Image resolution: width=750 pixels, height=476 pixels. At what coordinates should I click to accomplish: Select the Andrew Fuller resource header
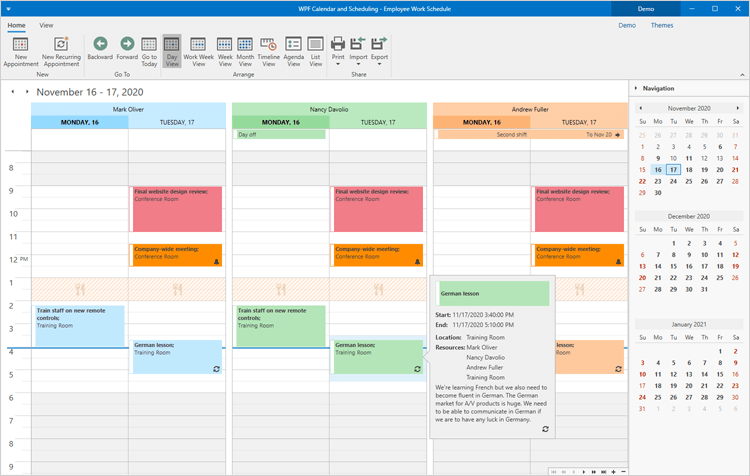tap(530, 109)
